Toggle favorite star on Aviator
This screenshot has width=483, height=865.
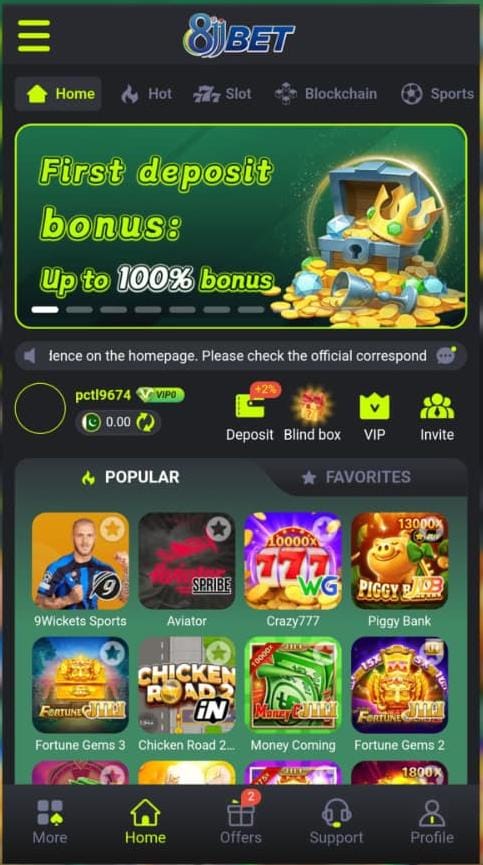(x=219, y=529)
